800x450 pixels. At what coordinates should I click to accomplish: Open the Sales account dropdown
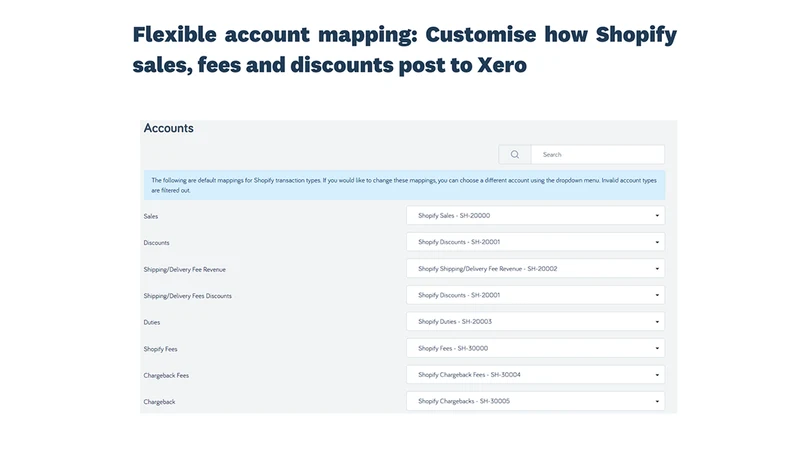pos(535,215)
